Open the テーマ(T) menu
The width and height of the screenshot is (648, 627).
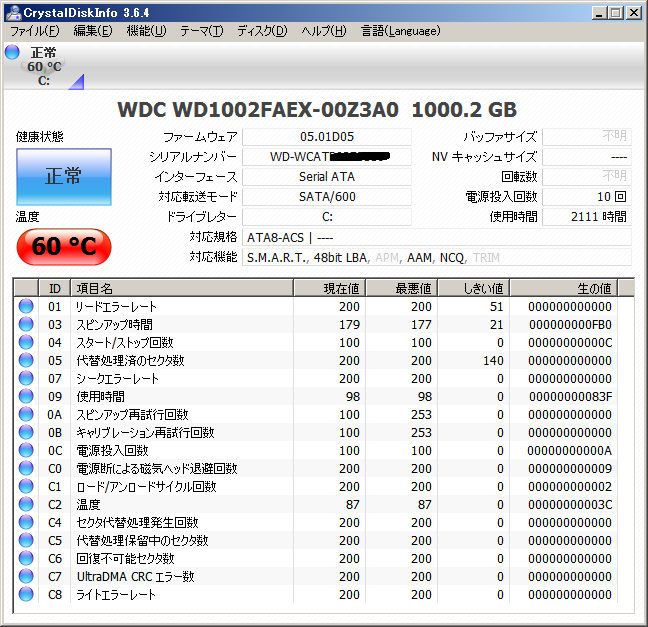point(201,31)
